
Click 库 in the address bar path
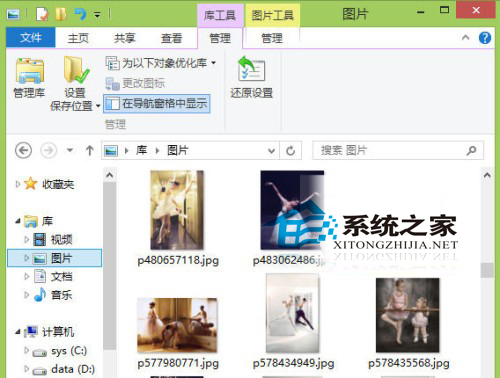tap(141, 150)
